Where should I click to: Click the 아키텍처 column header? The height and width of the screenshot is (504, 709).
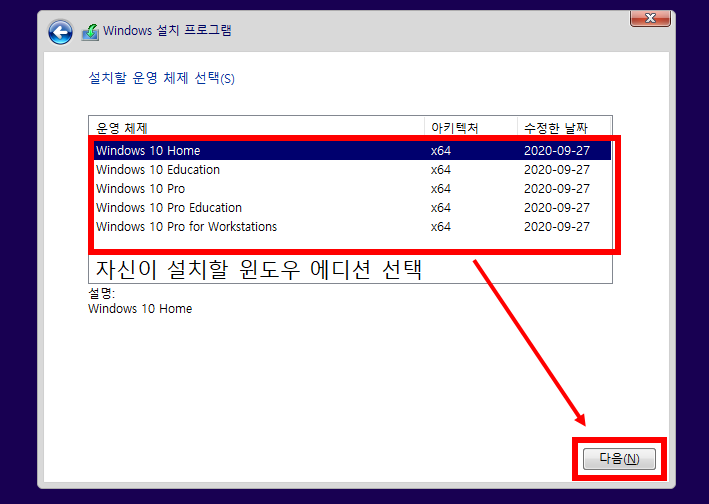[471, 128]
